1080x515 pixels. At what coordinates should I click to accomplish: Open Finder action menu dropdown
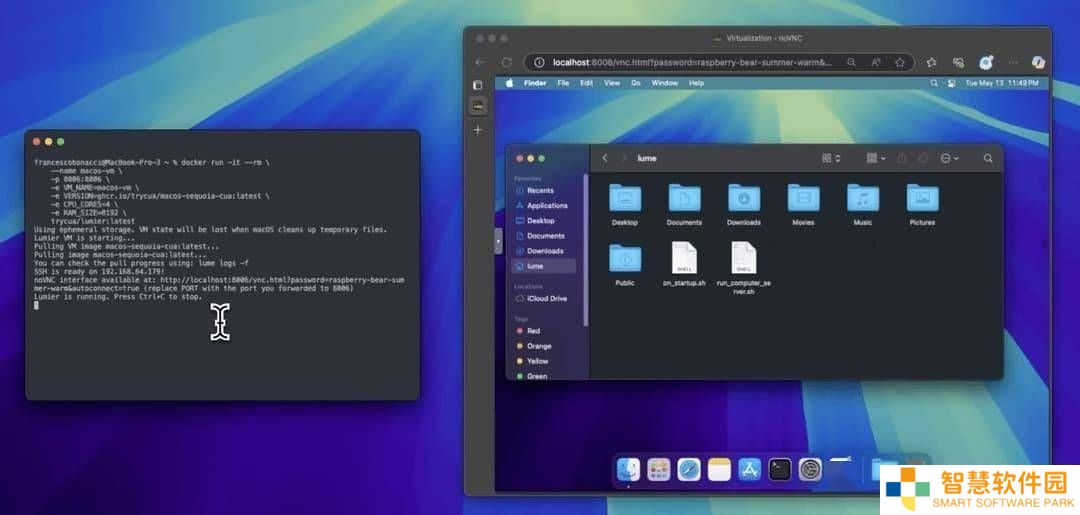coord(949,158)
